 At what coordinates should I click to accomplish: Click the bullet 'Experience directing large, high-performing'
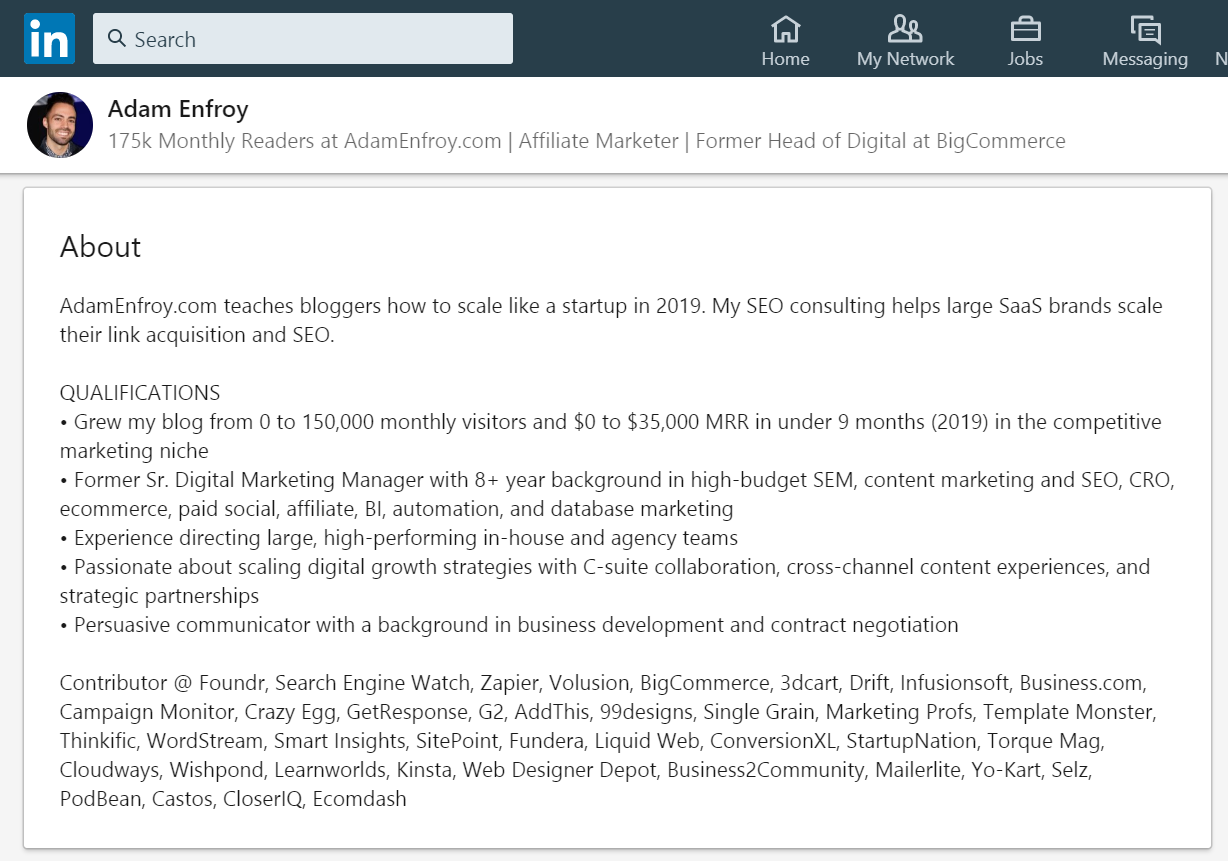[399, 538]
